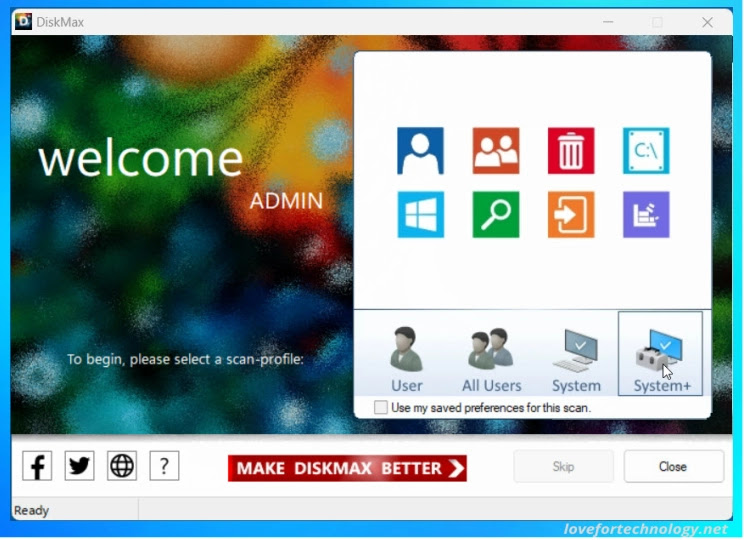This screenshot has height=540, width=744.
Task: Click the DiskMax app icon in title bar
Action: 23,22
